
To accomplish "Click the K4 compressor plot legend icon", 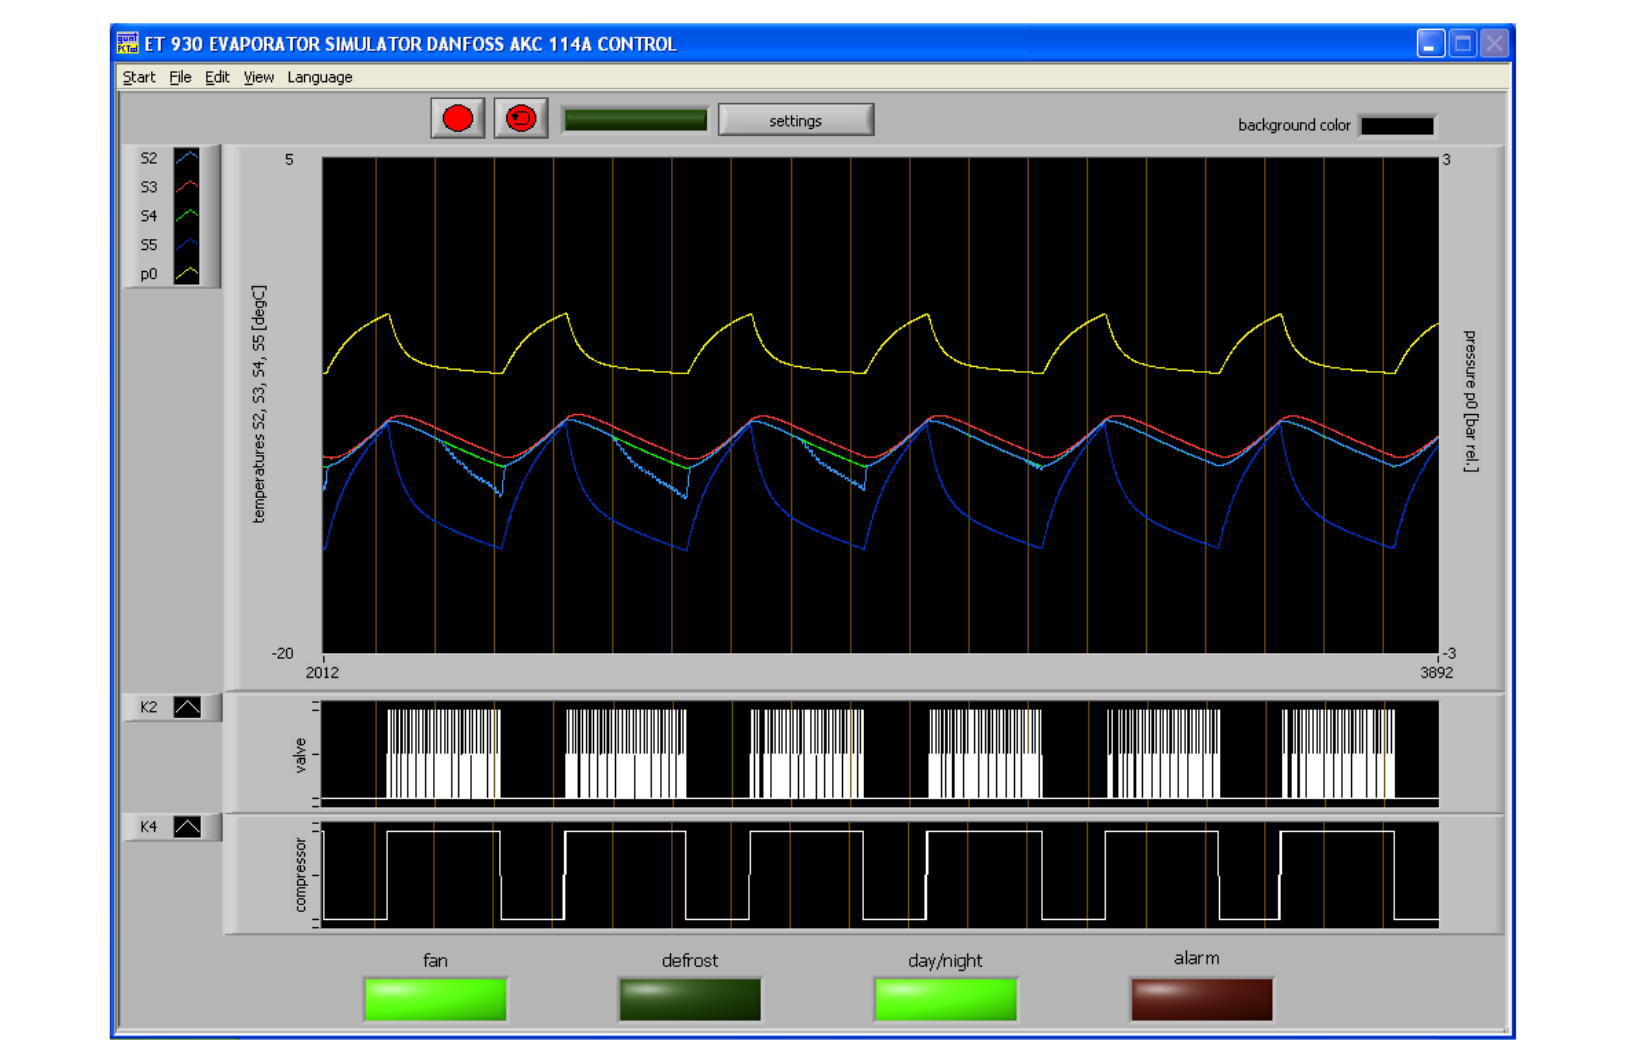I will (x=187, y=827).
